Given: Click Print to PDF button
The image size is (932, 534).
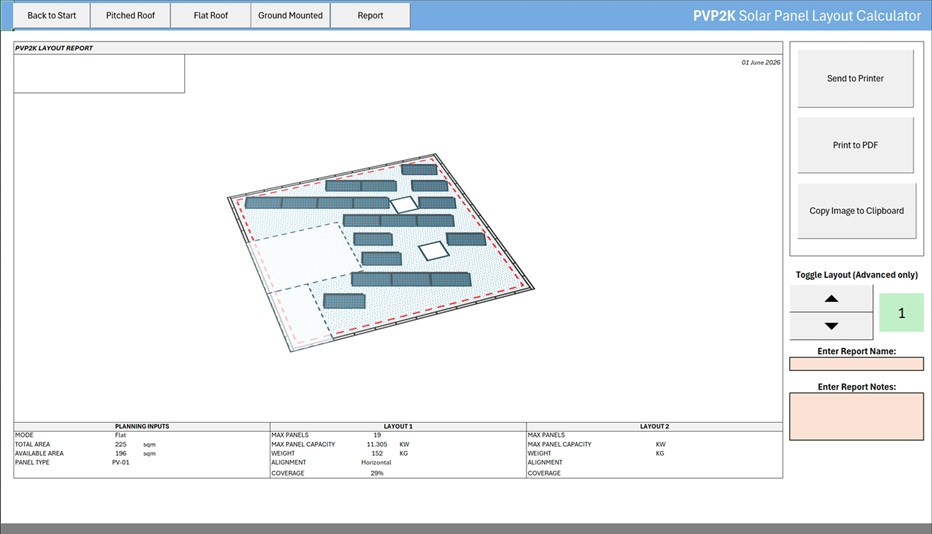Looking at the screenshot, I should click(855, 145).
